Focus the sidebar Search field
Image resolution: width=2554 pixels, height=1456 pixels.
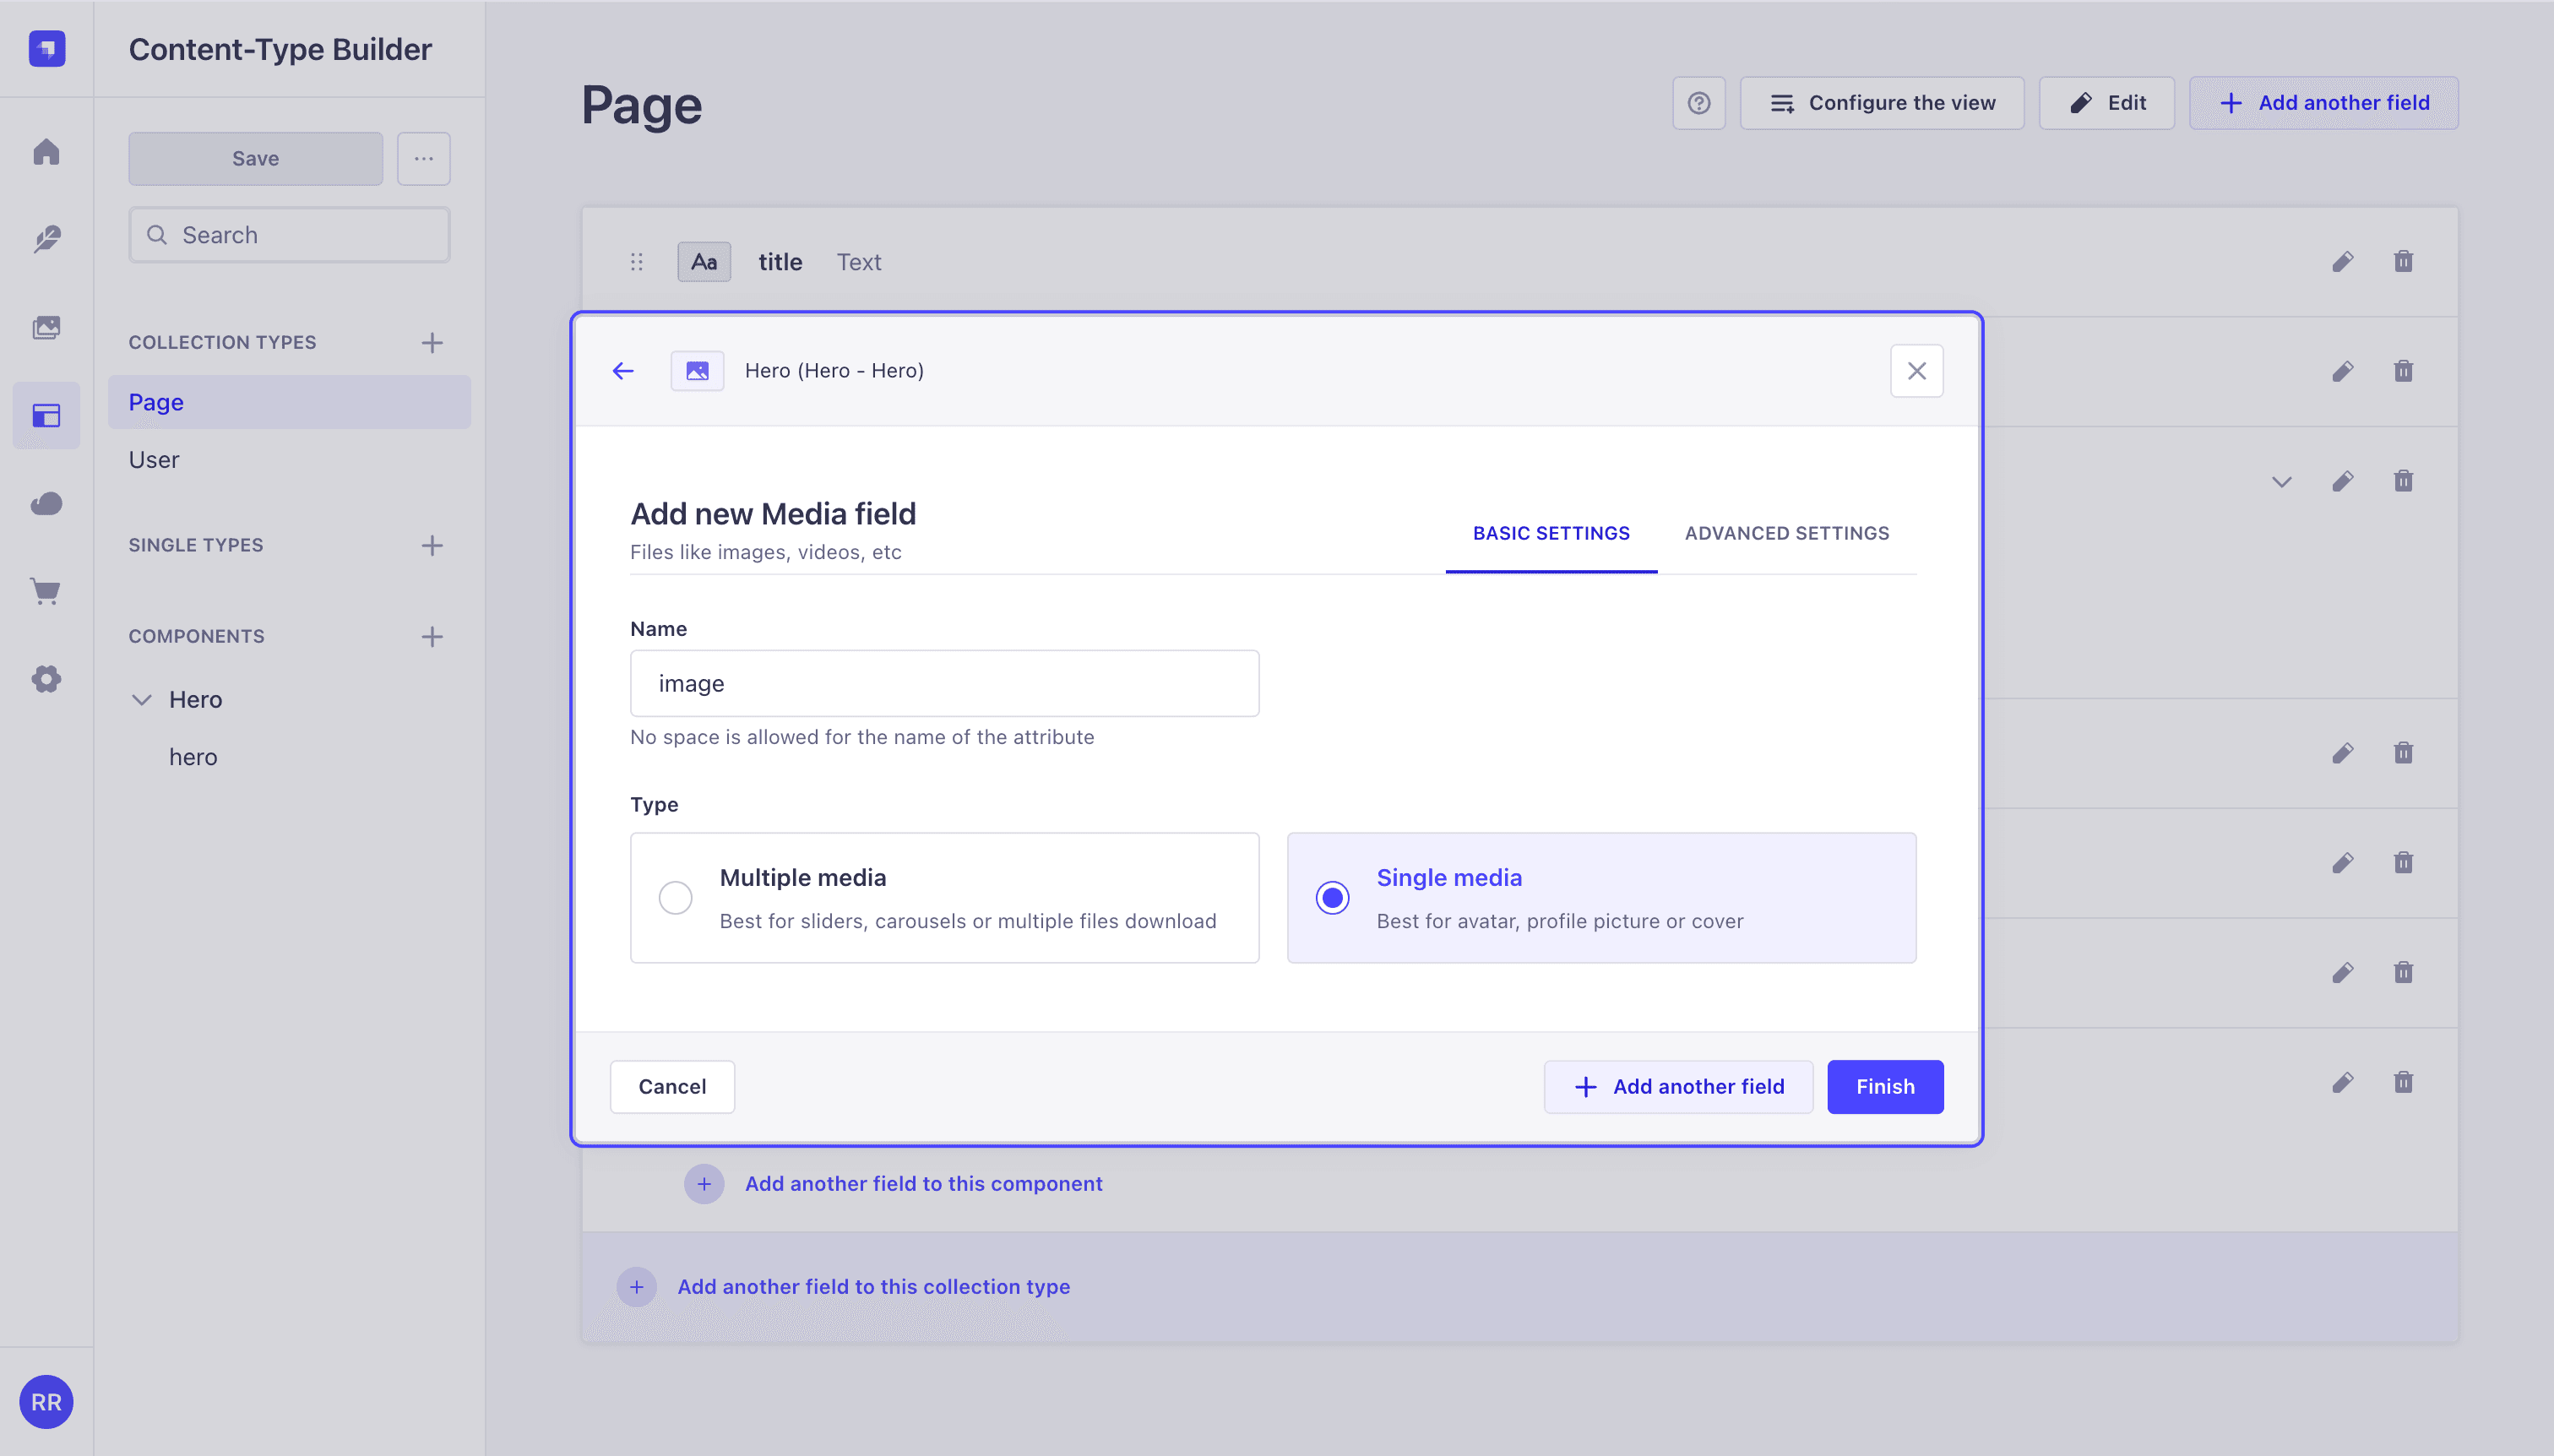point(289,235)
